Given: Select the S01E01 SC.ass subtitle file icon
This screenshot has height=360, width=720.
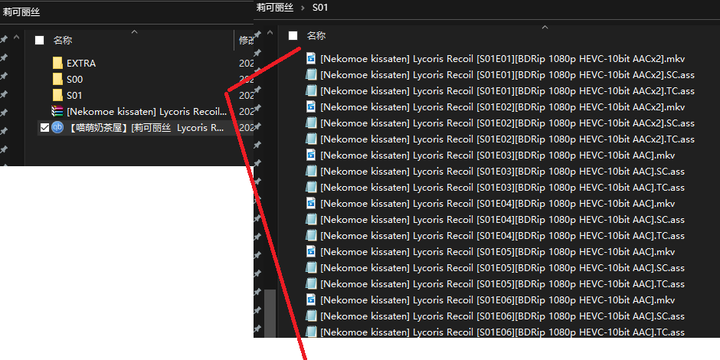Looking at the screenshot, I should 311,75.
